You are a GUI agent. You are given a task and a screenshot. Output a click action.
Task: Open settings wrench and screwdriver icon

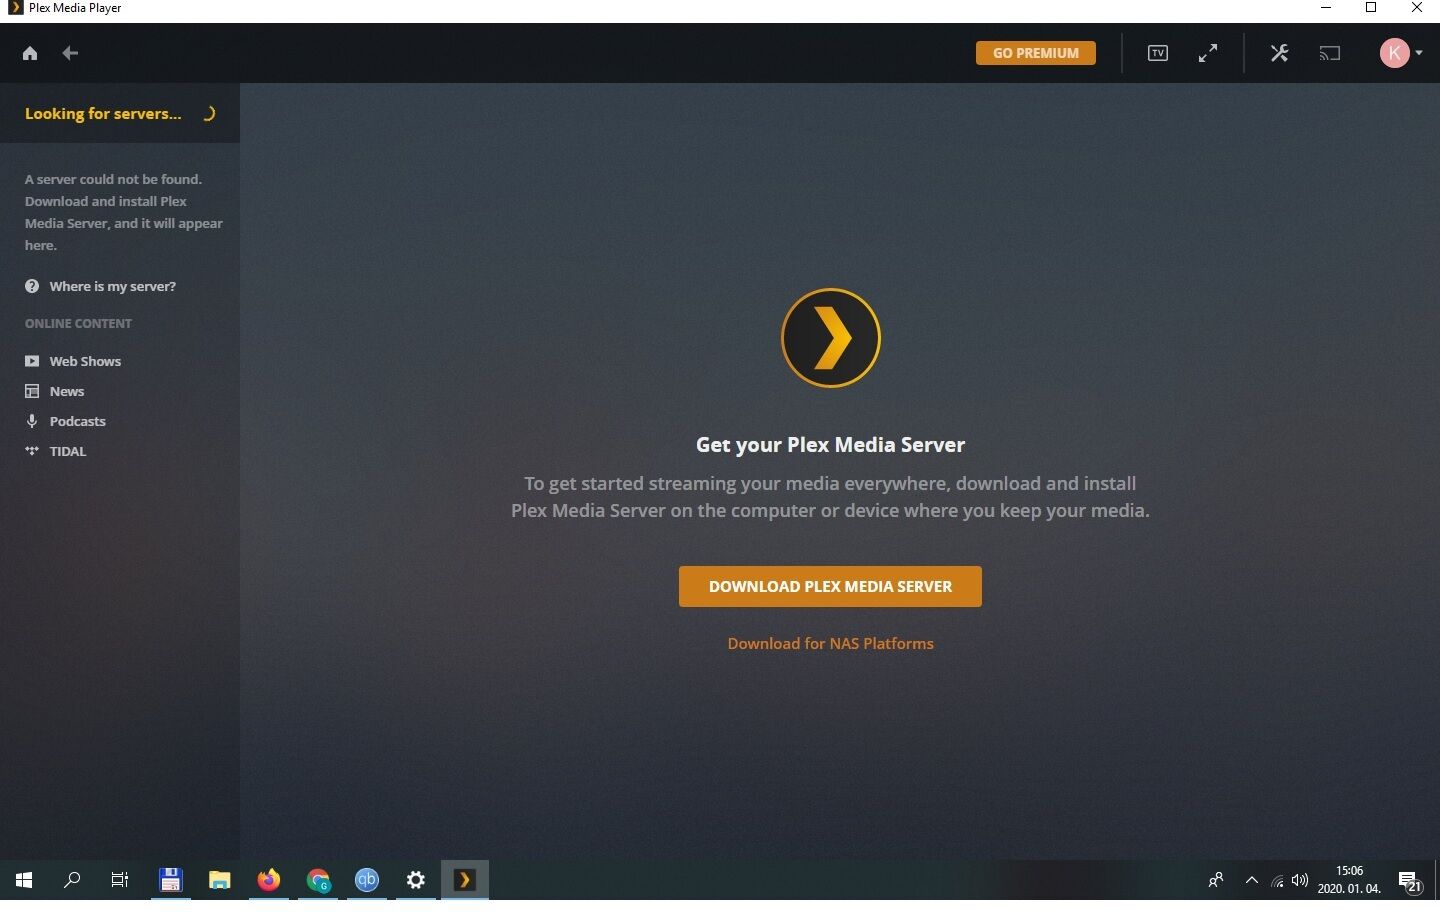click(x=1282, y=53)
